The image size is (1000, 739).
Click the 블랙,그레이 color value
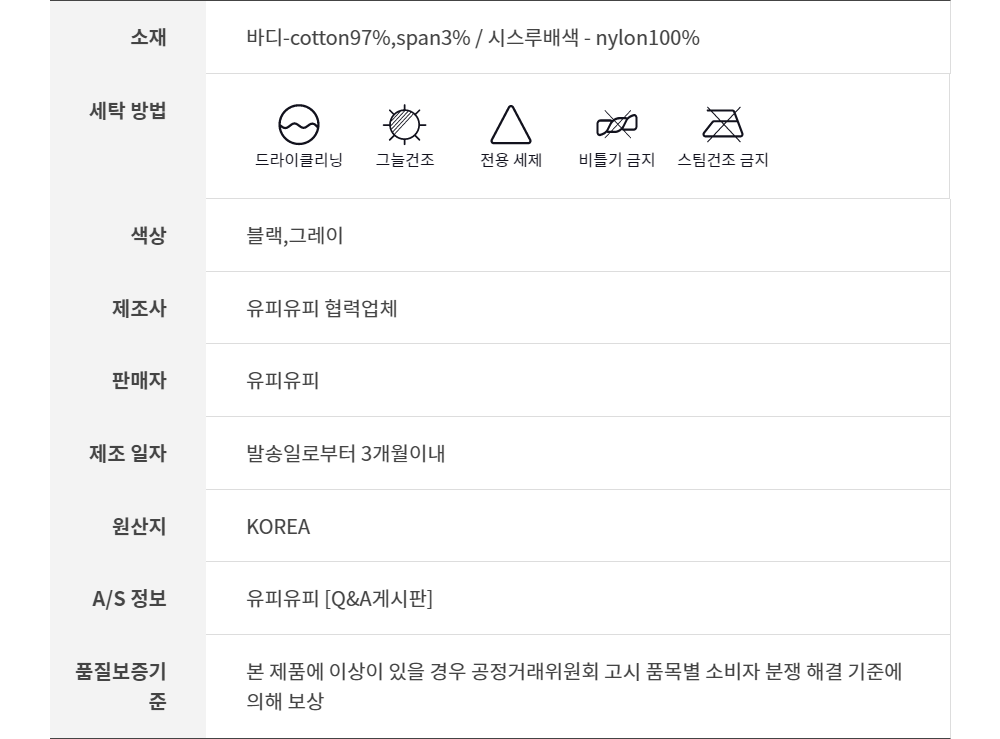[x=295, y=236]
